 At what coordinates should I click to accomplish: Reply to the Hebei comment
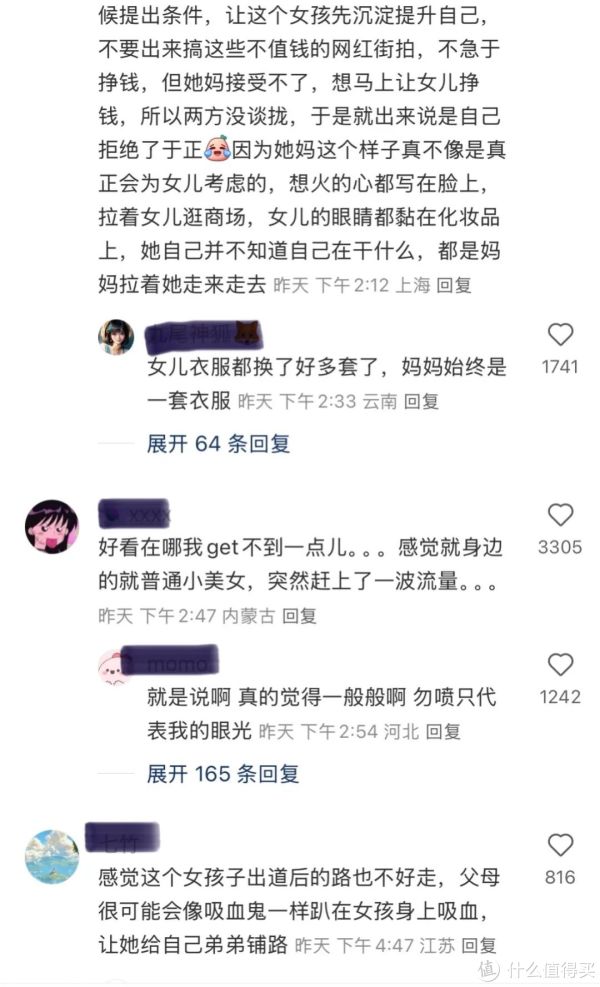tap(443, 731)
